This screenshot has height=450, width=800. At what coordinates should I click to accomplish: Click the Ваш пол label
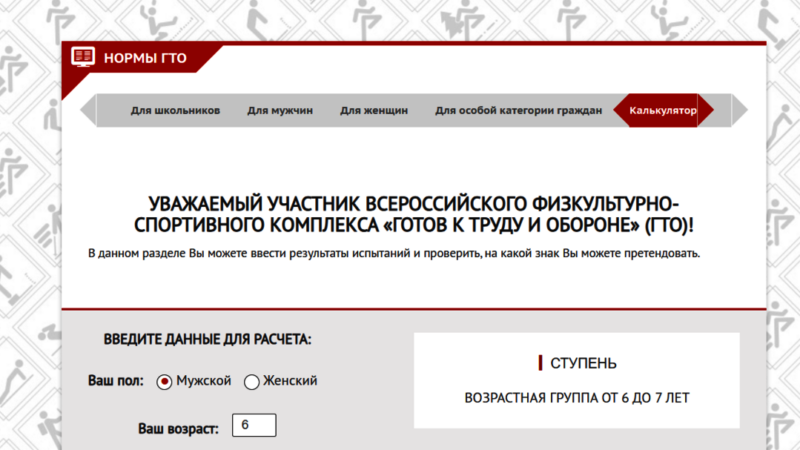(116, 381)
